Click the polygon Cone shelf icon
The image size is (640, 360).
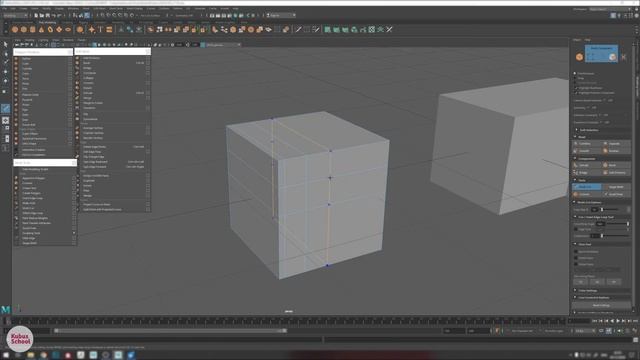[41, 29]
